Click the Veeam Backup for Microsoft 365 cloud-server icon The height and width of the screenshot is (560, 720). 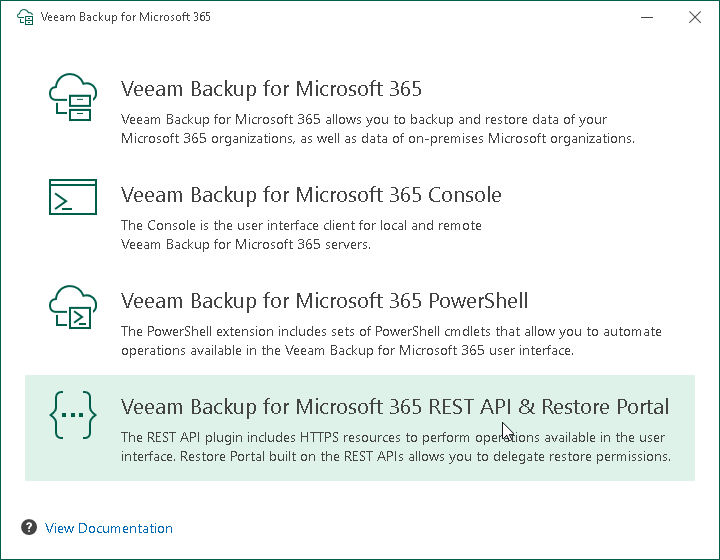[73, 98]
